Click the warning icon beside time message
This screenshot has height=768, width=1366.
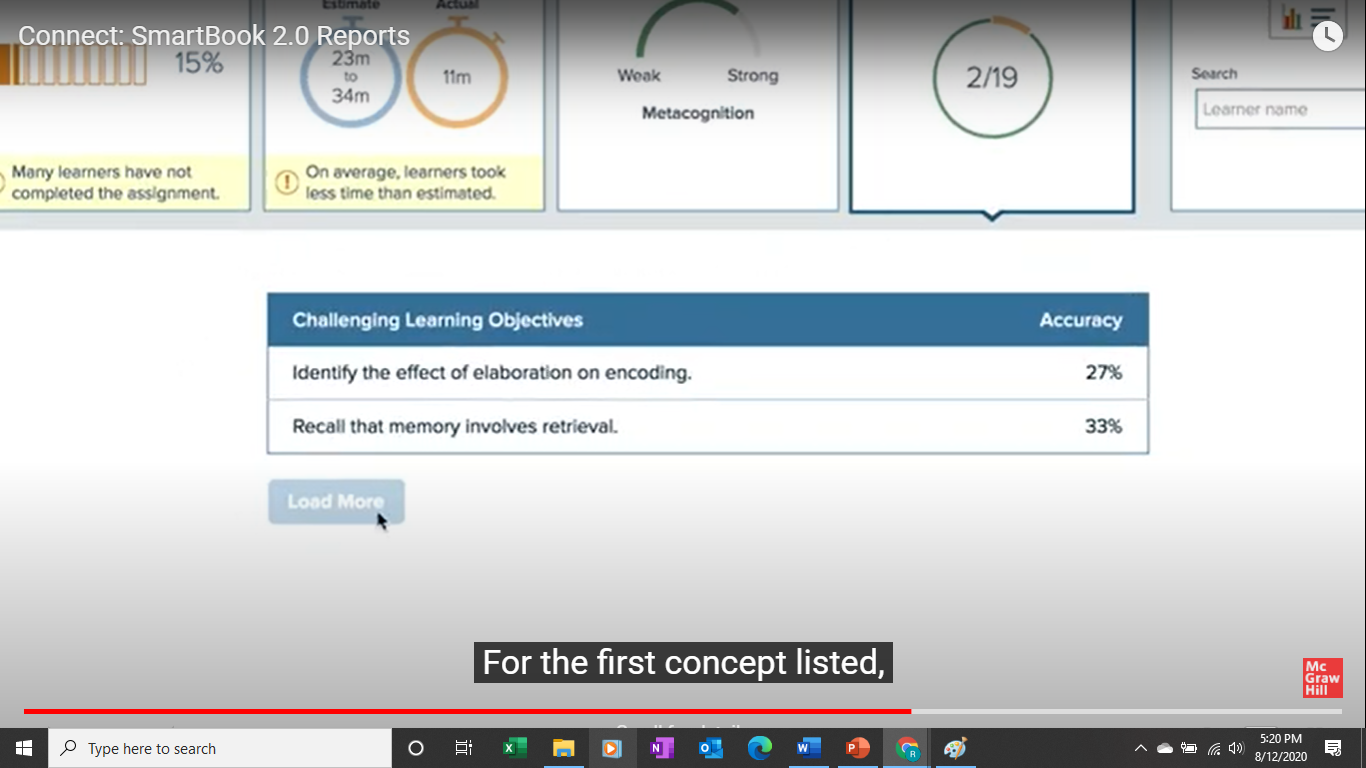pyautogui.click(x=286, y=183)
